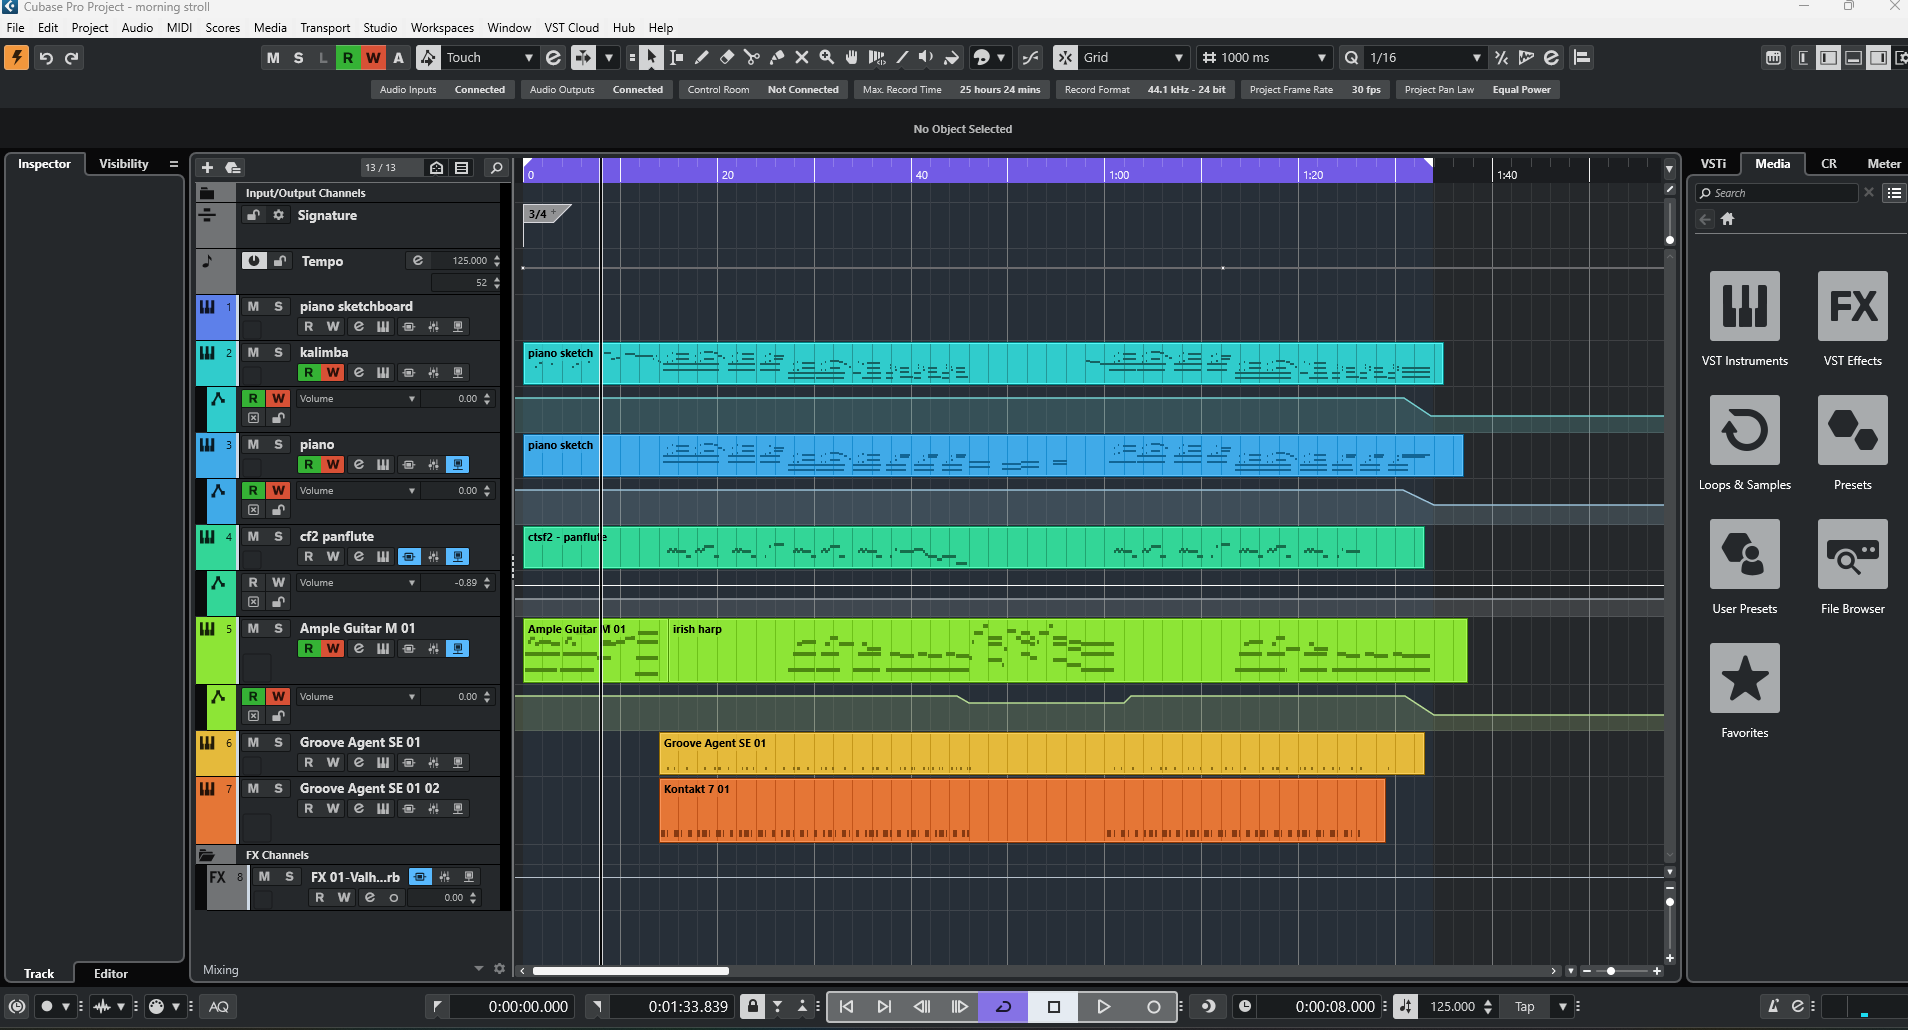Viewport: 1908px width, 1030px height.
Task: Click the horizontal scrollbar thumb
Action: click(x=630, y=971)
